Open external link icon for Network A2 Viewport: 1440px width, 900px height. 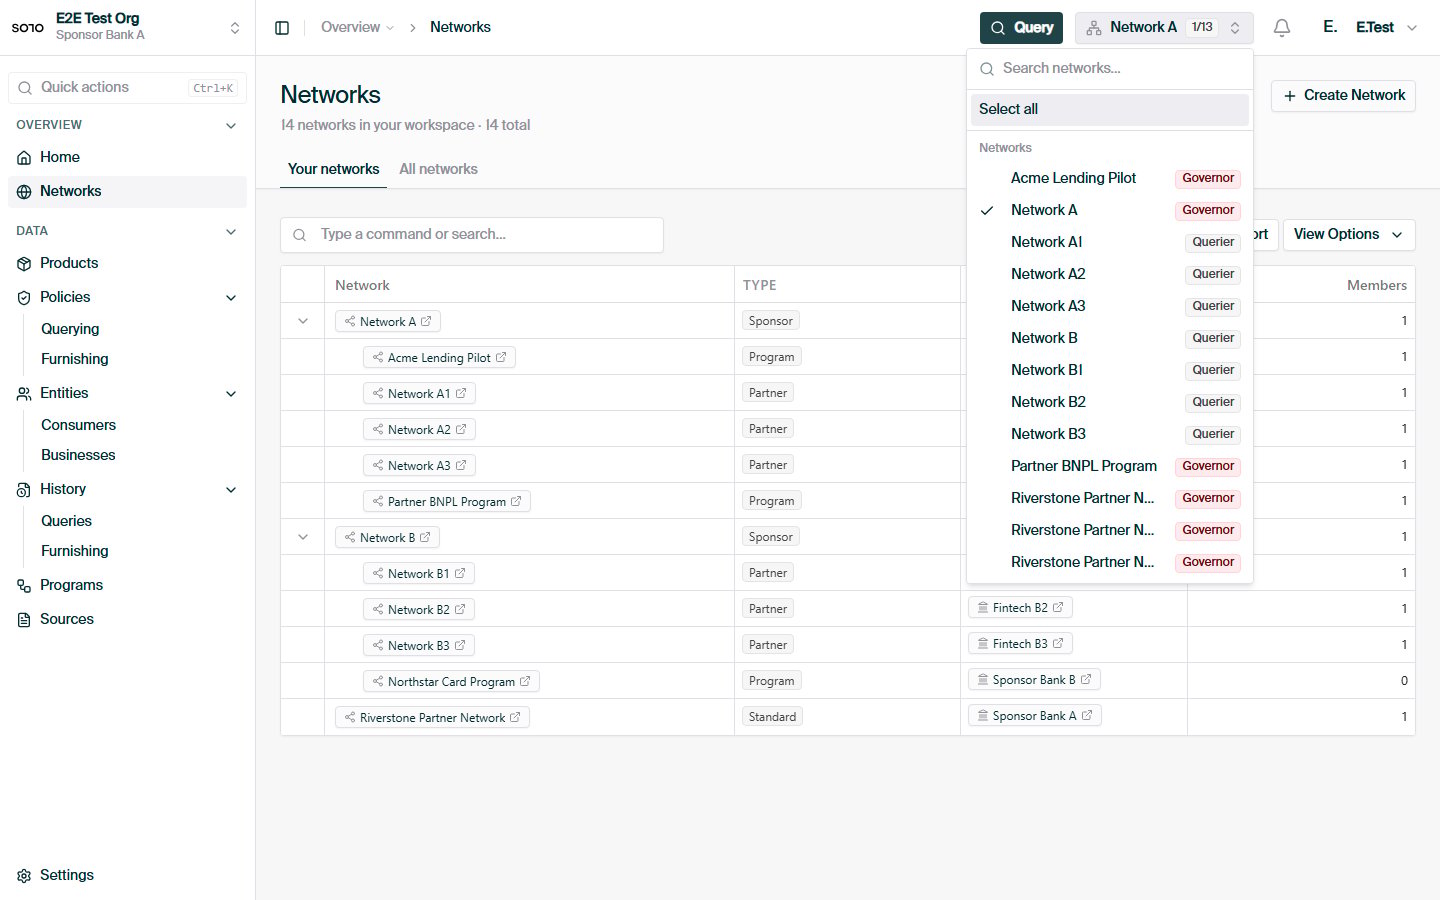461,430
